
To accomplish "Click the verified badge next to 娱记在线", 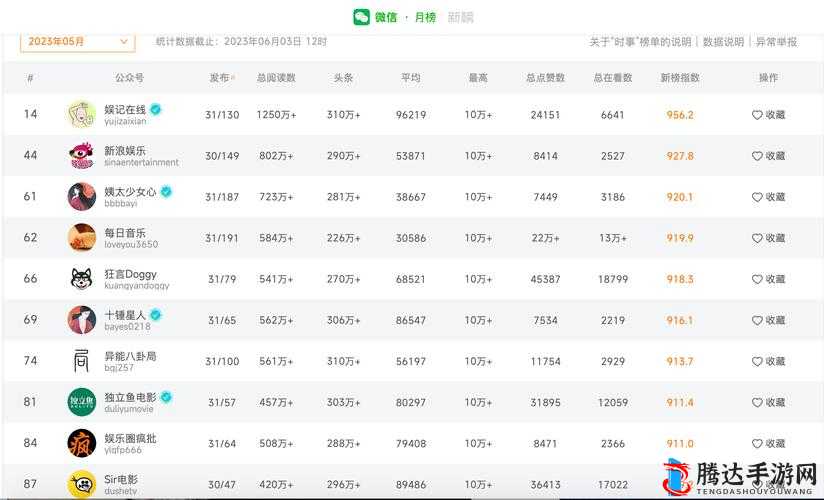I will coord(156,109).
